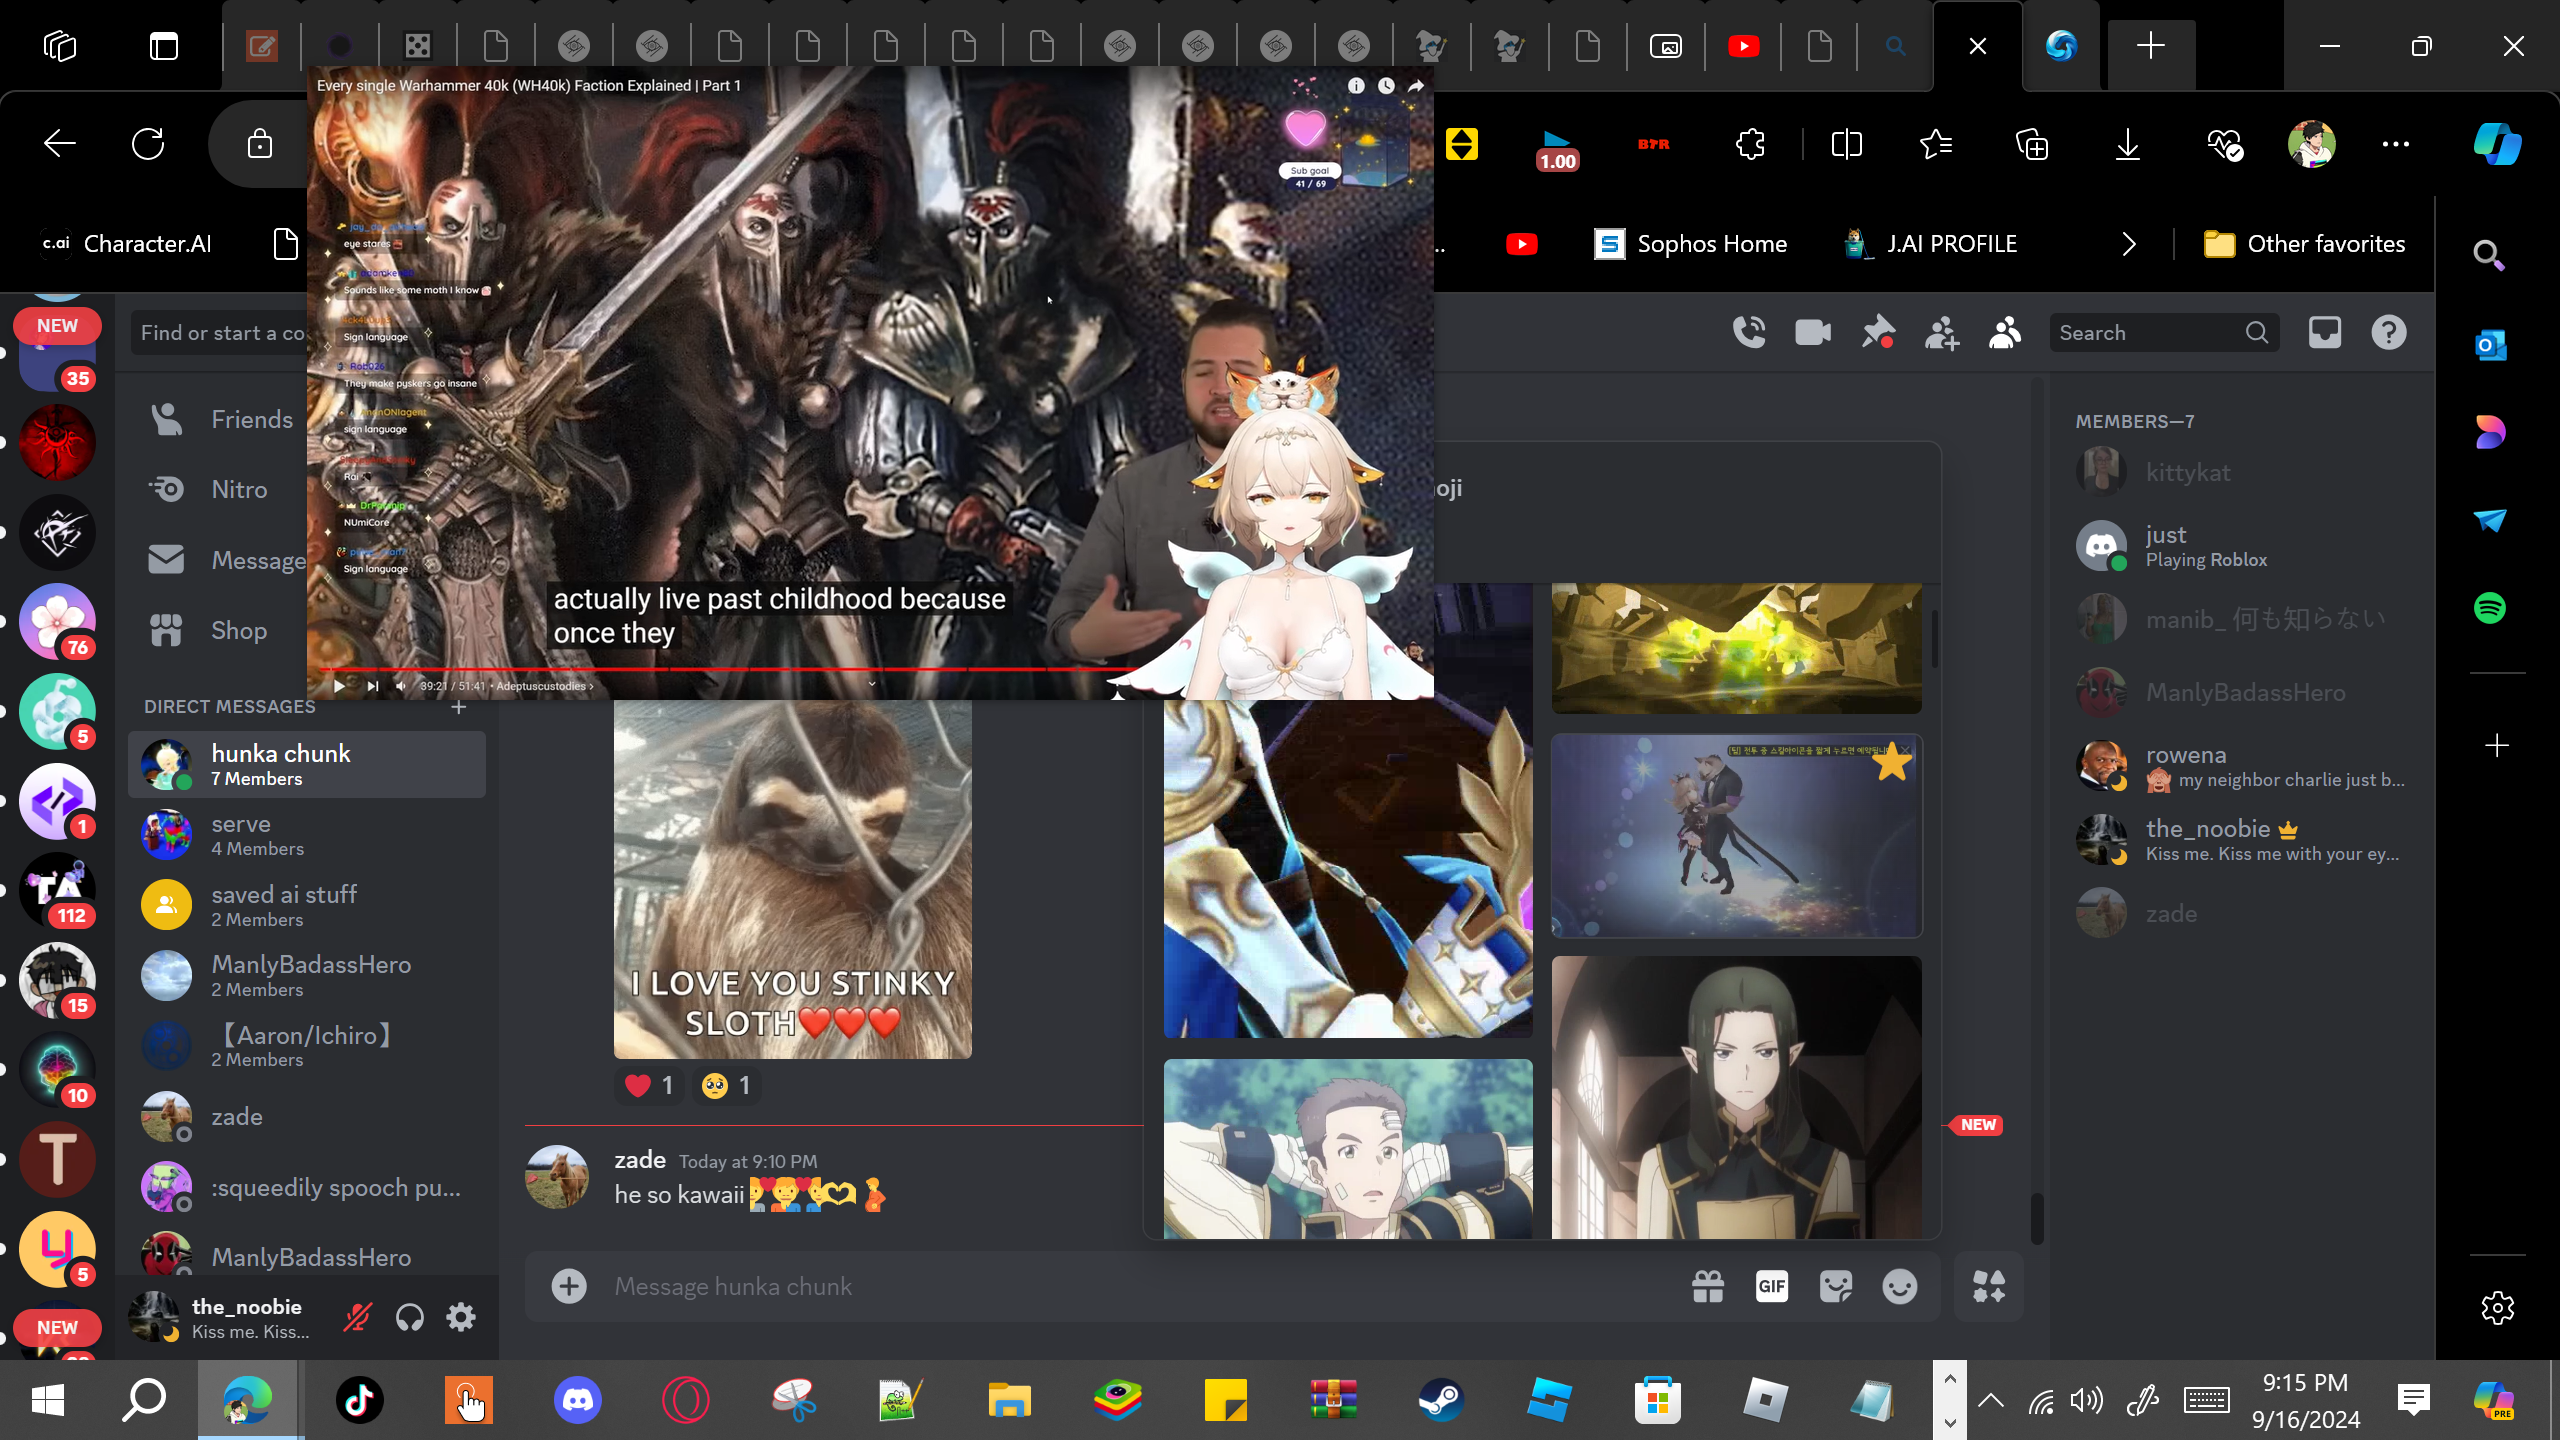Open the Copilot sidebar
The height and width of the screenshot is (1440, 2560).
tap(2497, 144)
